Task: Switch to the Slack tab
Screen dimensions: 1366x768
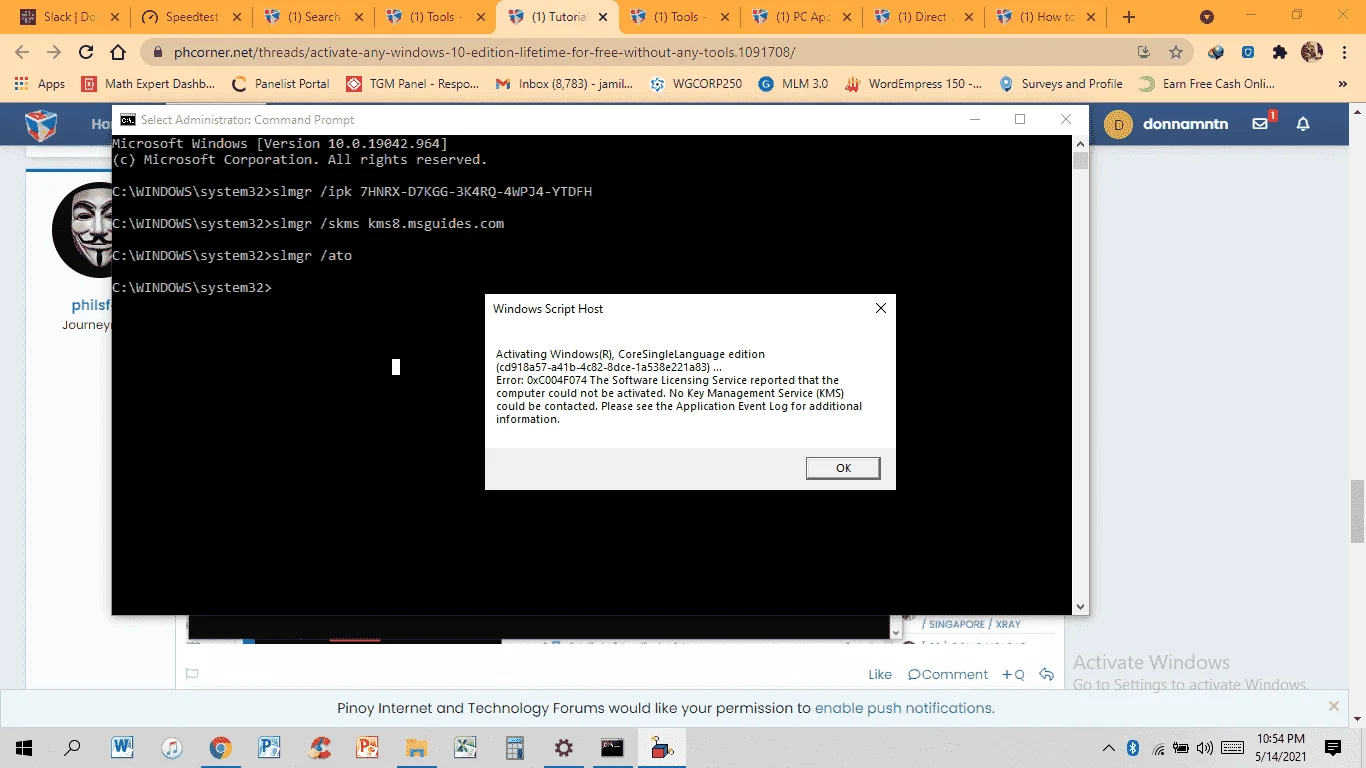Action: [70, 17]
